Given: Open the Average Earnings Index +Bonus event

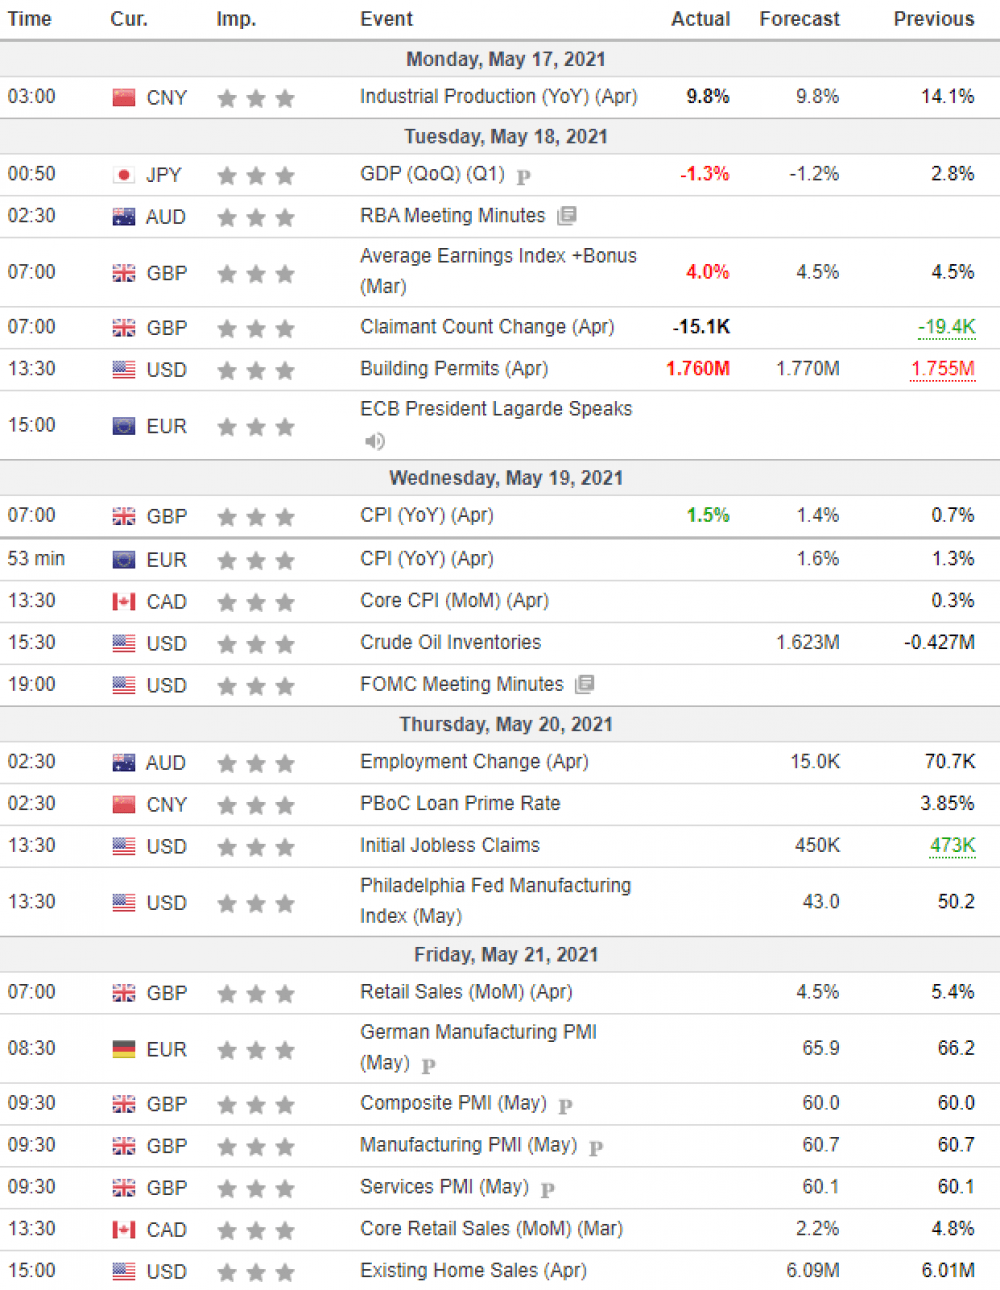Looking at the screenshot, I should [498, 271].
